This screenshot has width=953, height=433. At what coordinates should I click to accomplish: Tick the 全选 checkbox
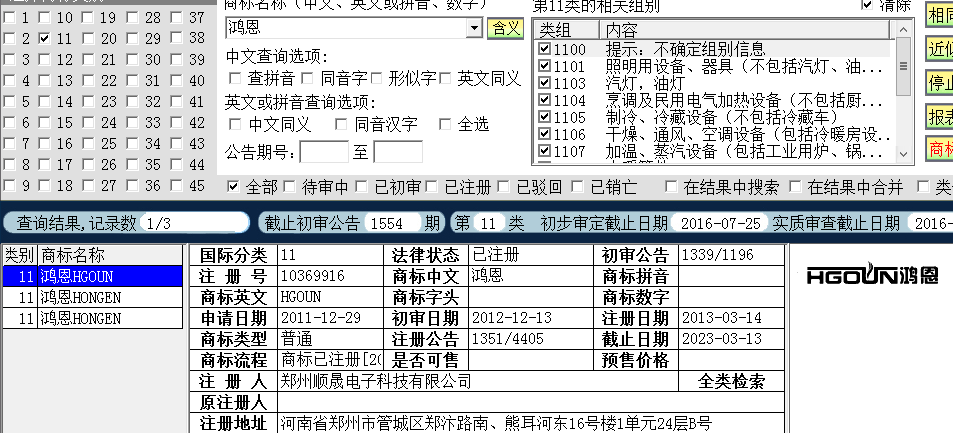tap(445, 125)
